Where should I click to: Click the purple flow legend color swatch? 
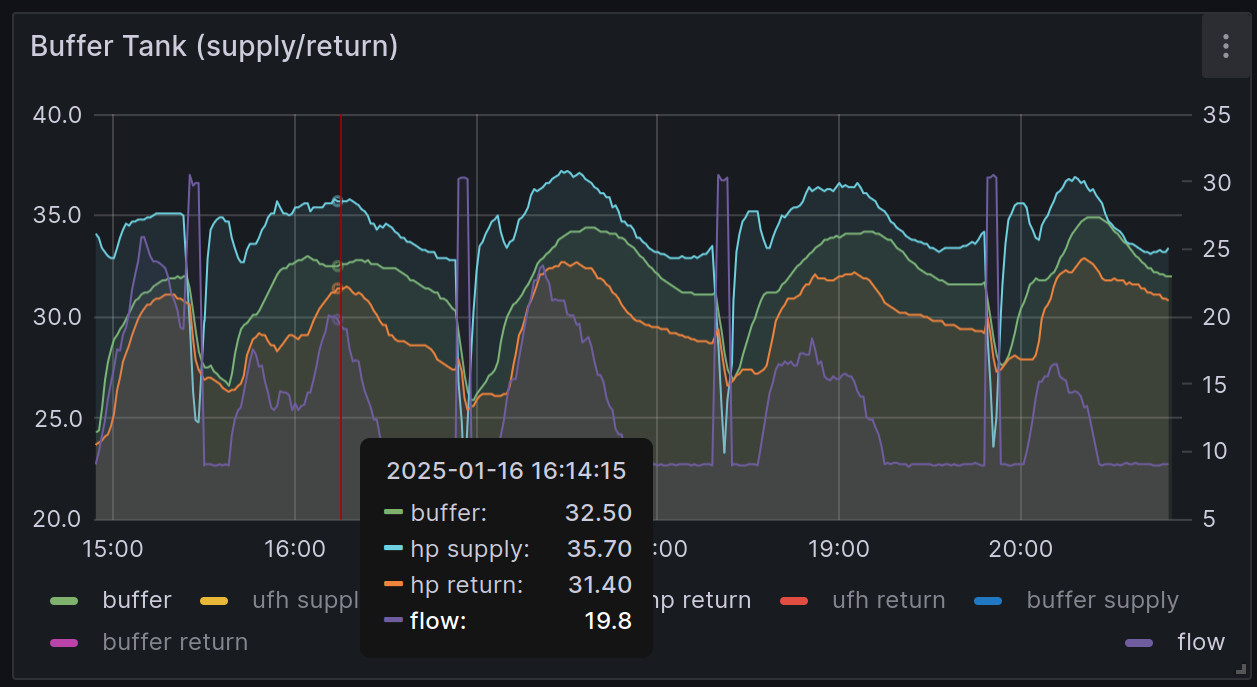point(1139,642)
